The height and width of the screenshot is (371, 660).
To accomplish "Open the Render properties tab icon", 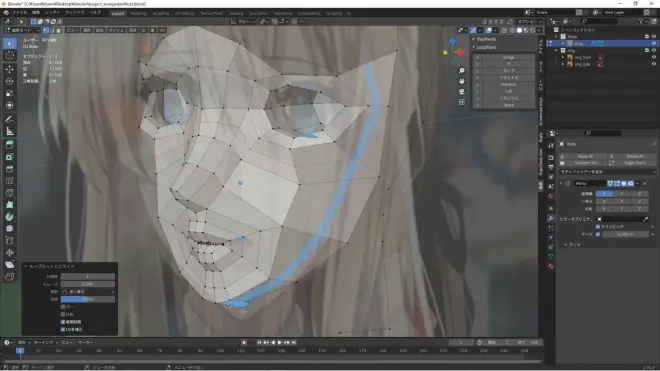I will [x=551, y=157].
